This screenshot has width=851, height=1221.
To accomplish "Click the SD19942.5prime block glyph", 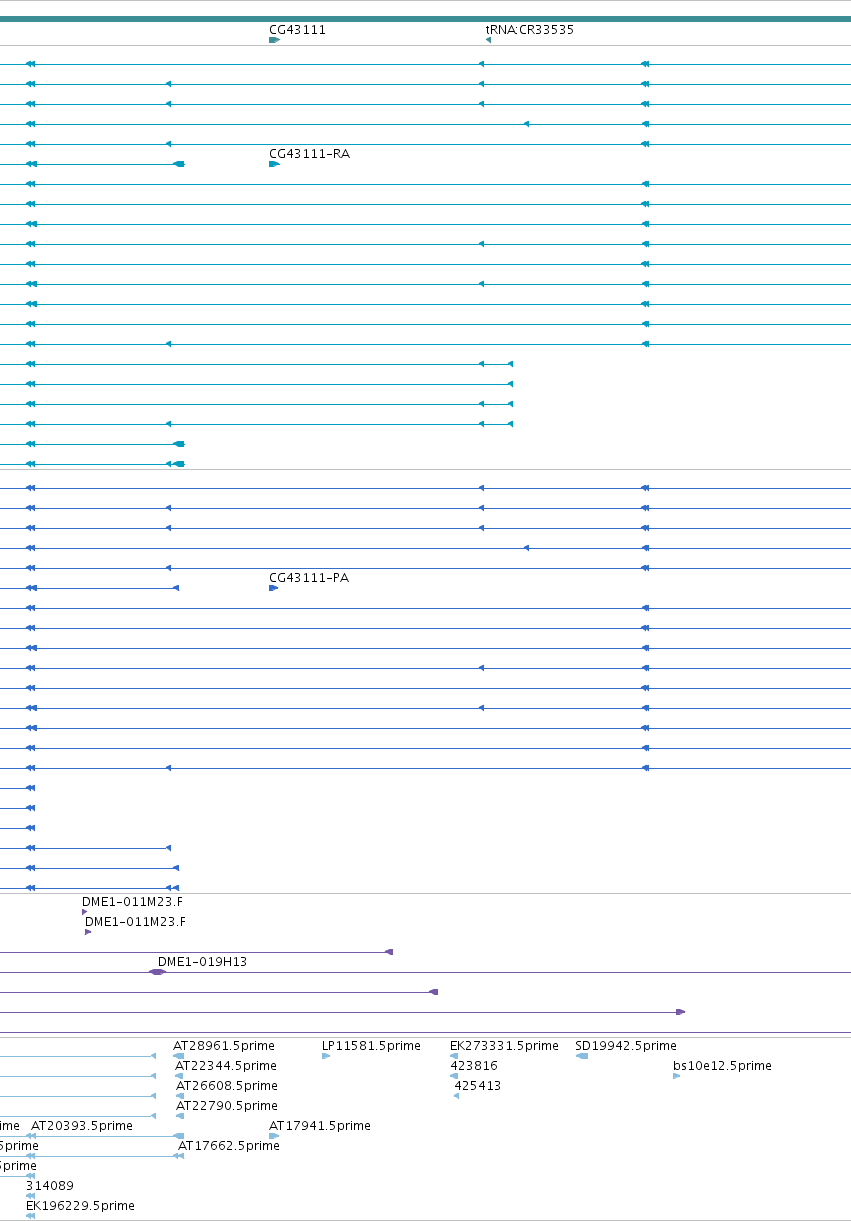I will pyautogui.click(x=582, y=1056).
